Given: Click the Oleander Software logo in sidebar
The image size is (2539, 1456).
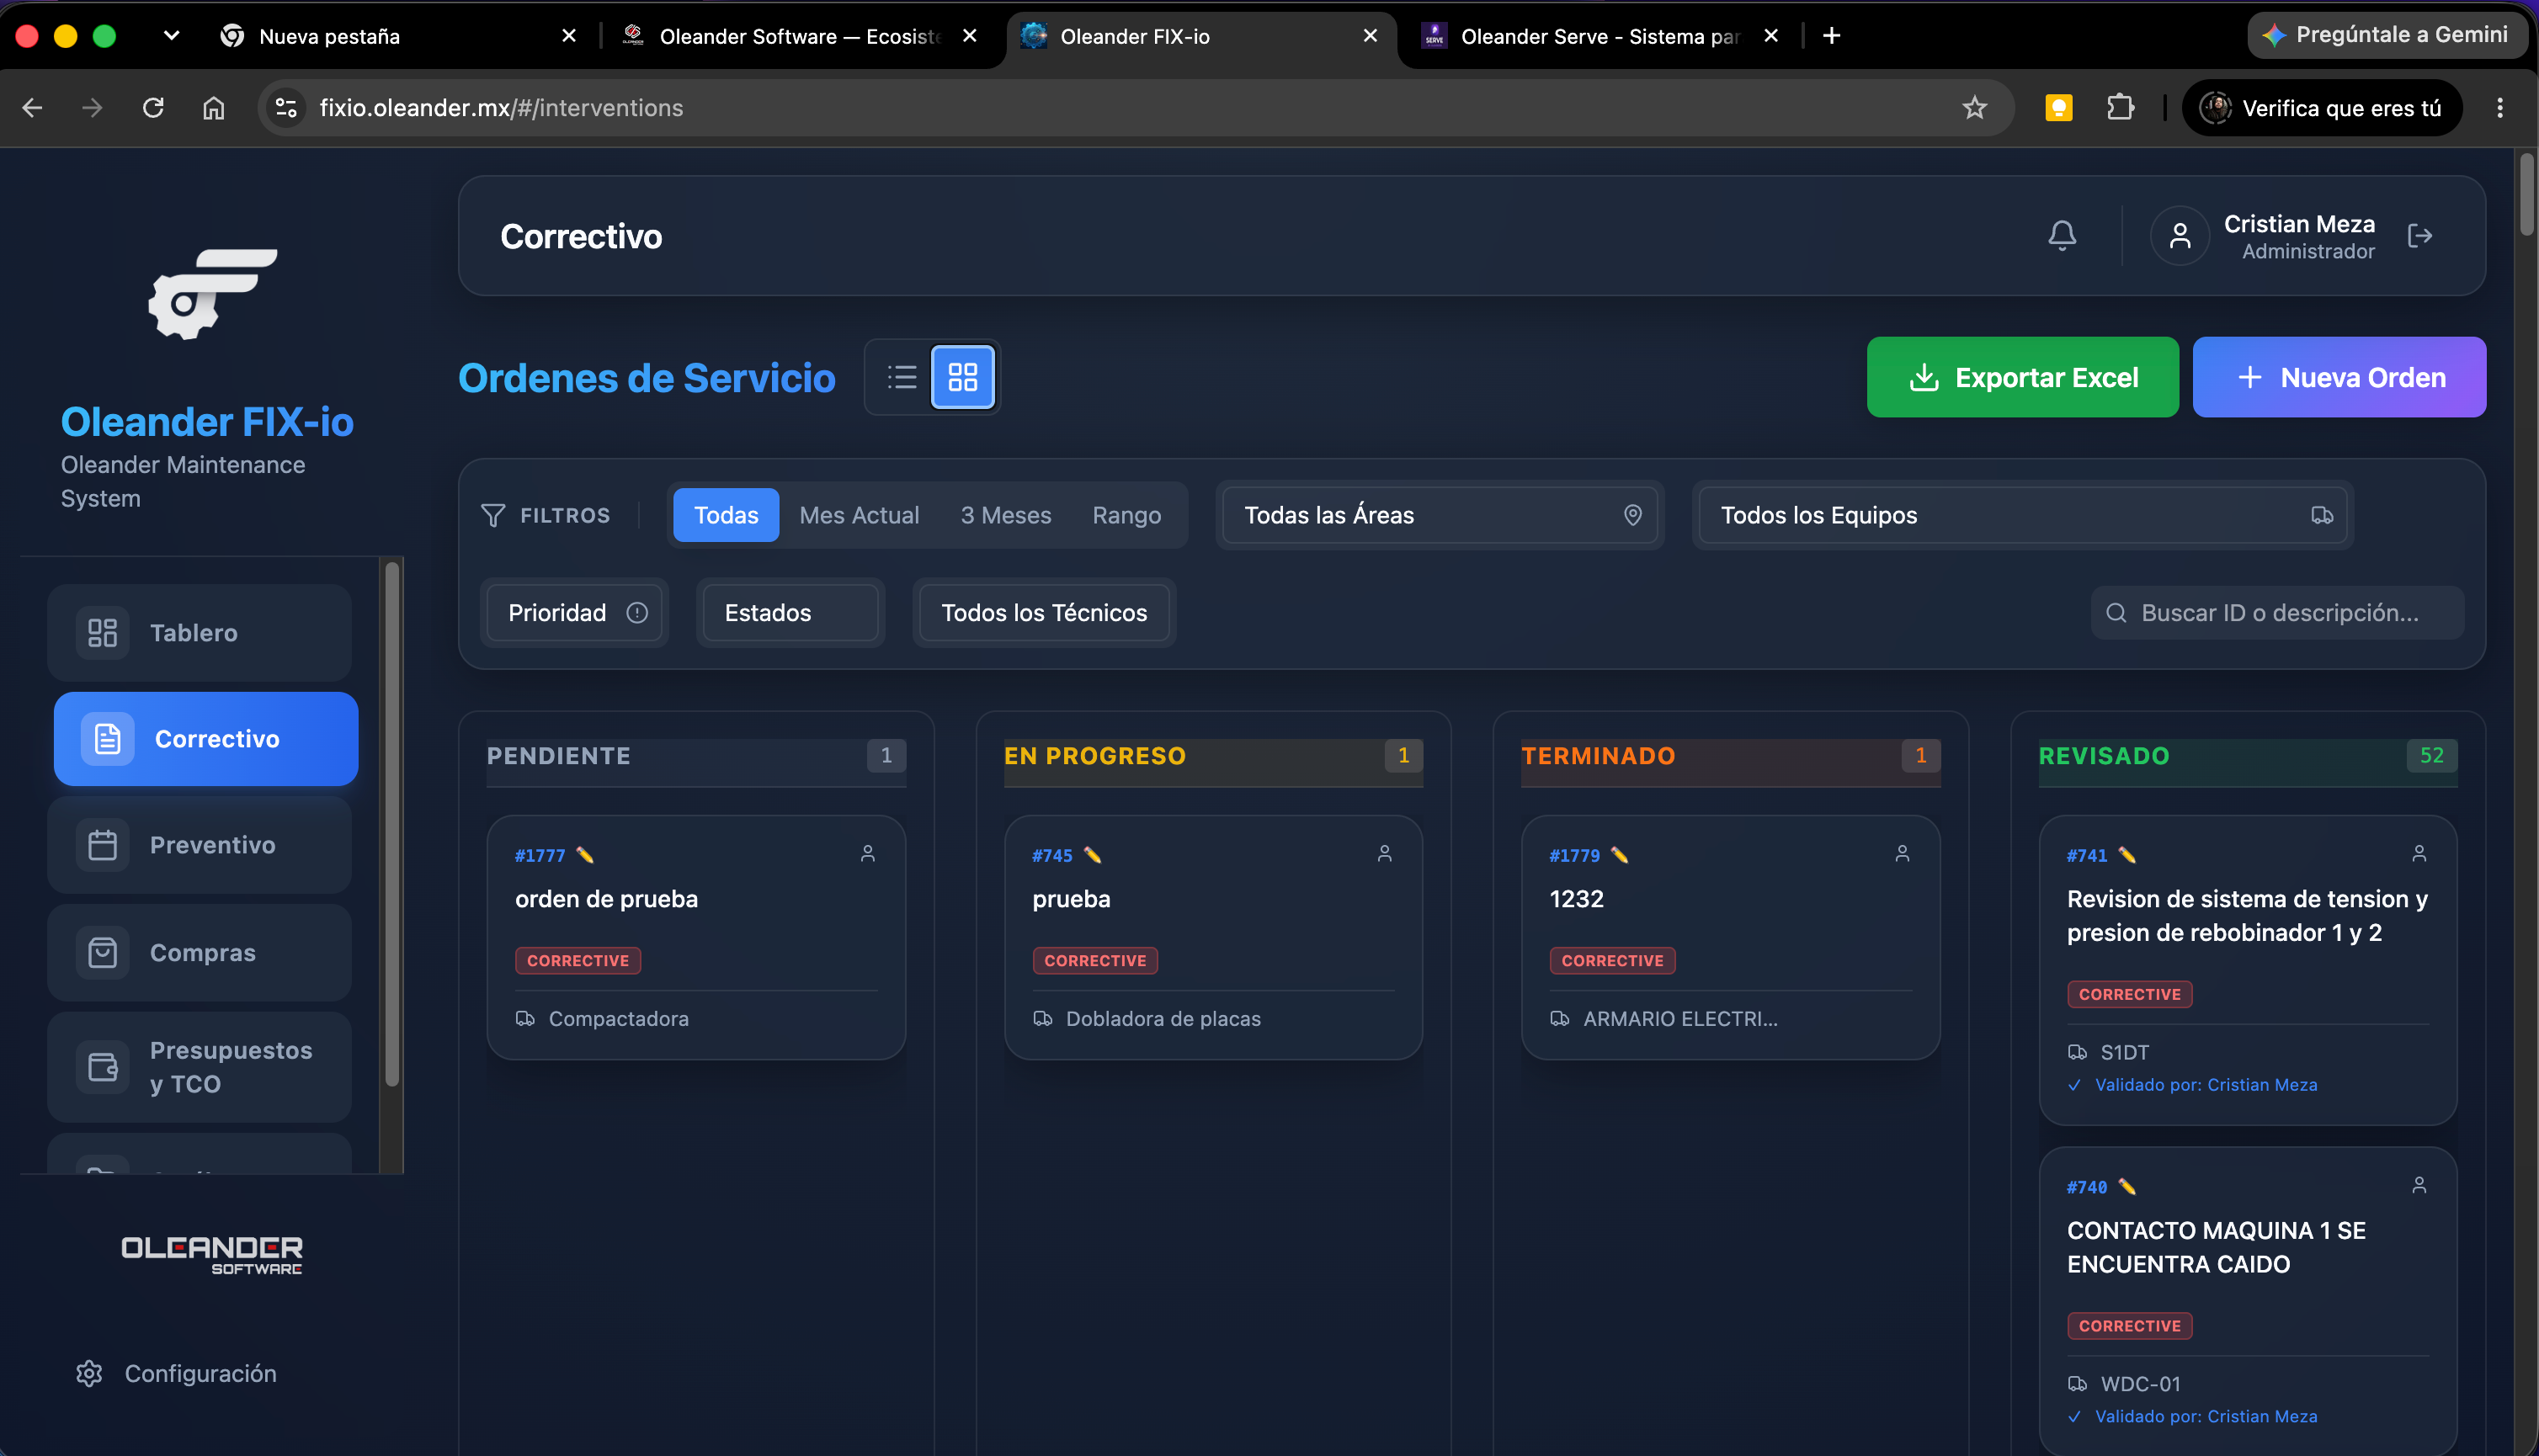Looking at the screenshot, I should point(211,1255).
